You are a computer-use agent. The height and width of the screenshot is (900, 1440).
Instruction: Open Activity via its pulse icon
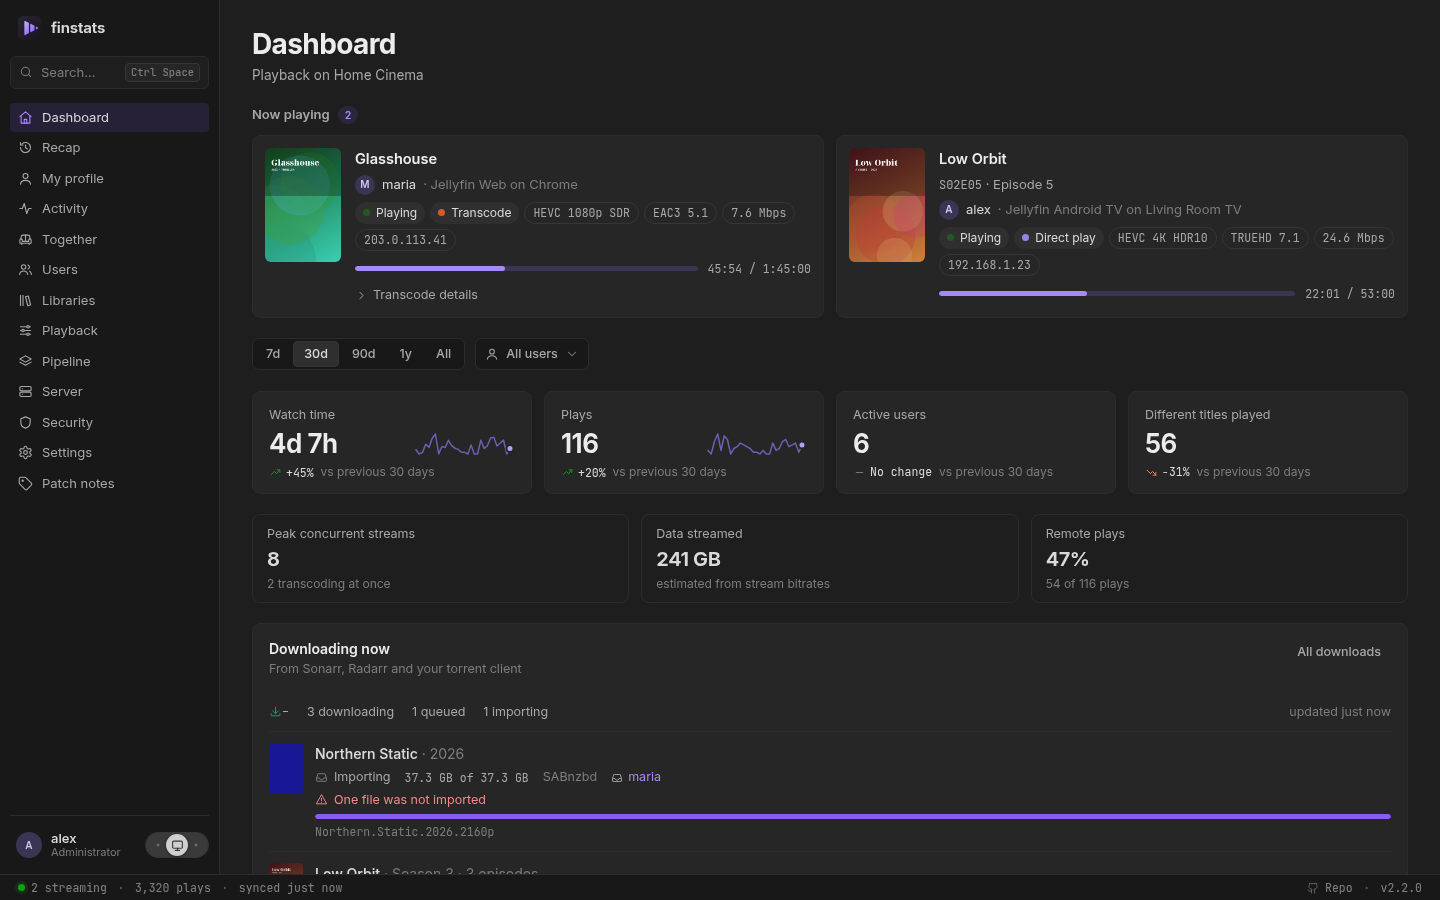(x=25, y=209)
